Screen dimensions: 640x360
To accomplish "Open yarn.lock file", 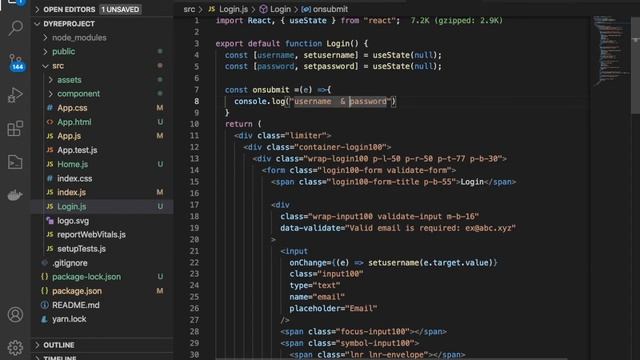I will tap(103, 319).
